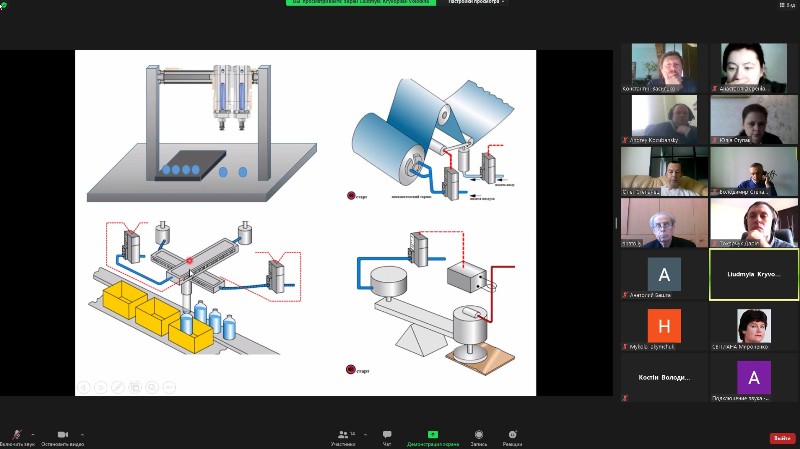The height and width of the screenshot is (449, 800).
Task: Open audio options arrow beside microphone
Action: (33, 435)
